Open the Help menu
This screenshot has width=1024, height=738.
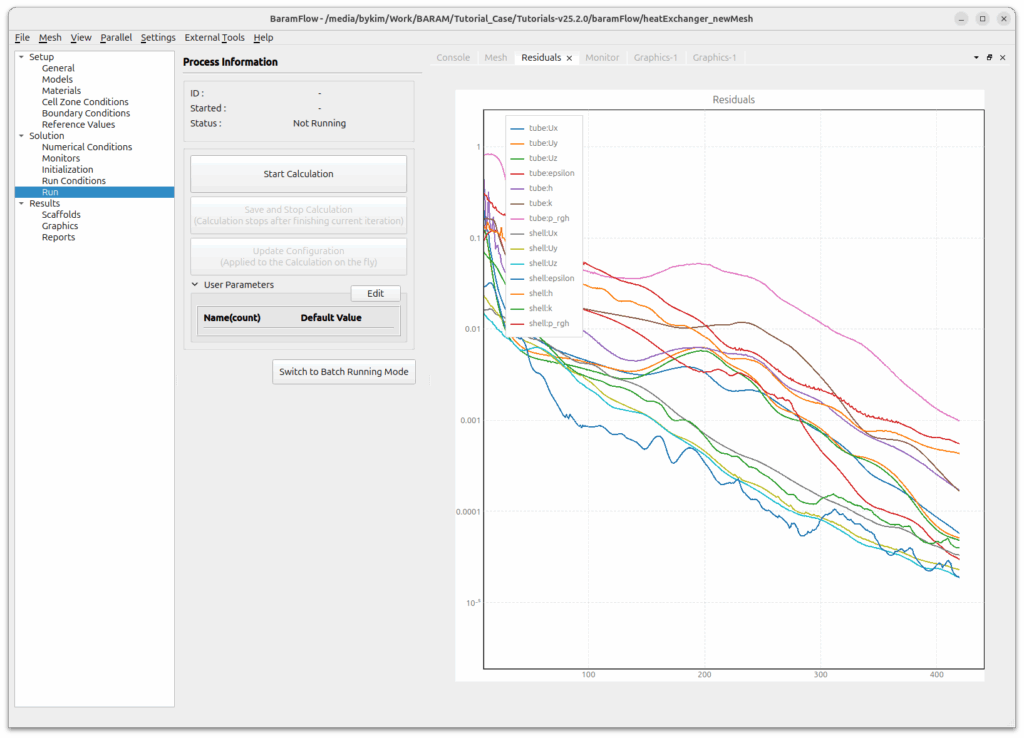tap(263, 37)
